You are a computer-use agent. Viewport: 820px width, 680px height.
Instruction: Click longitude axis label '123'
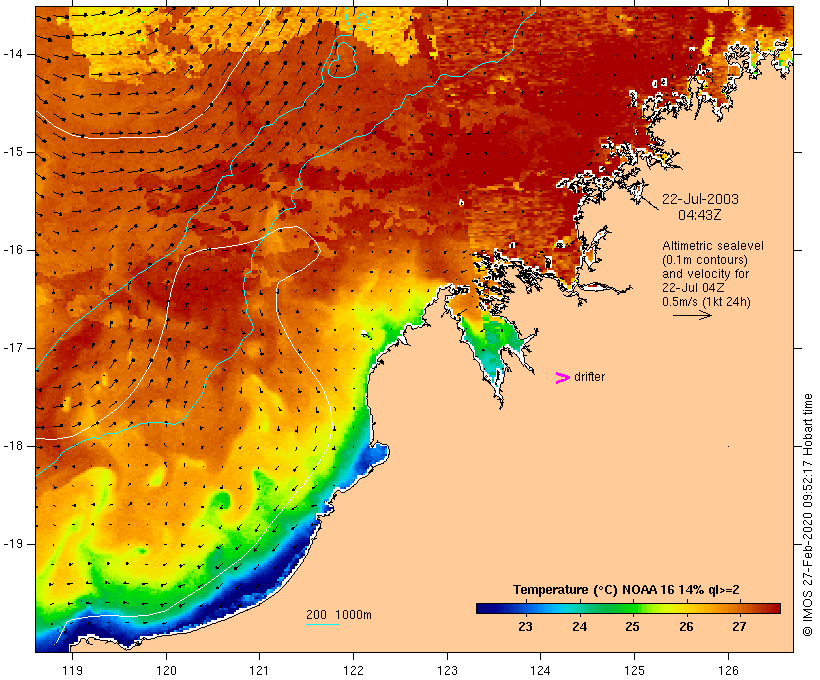pyautogui.click(x=447, y=670)
